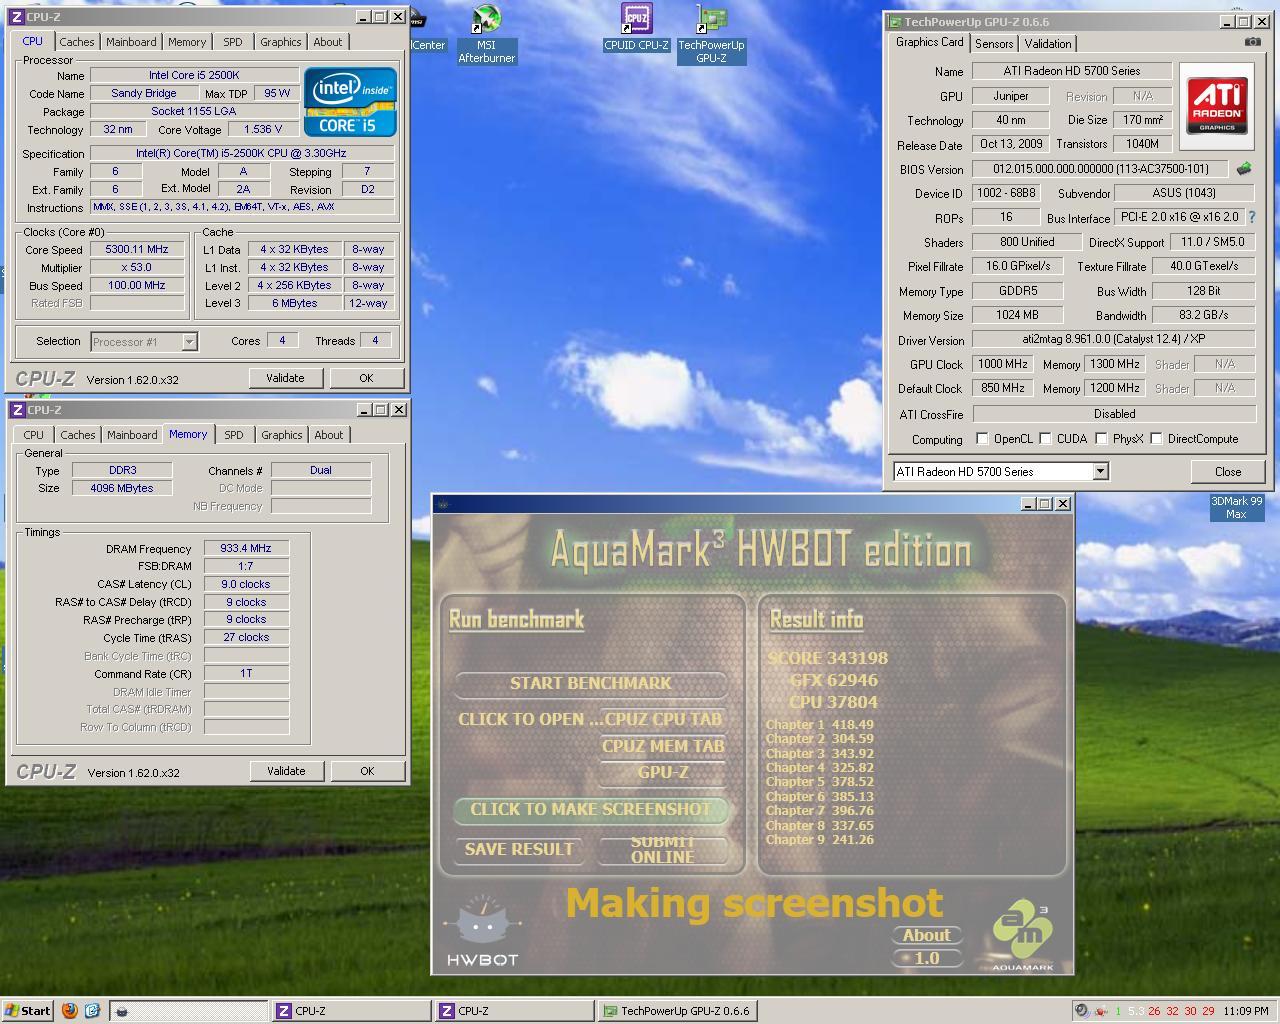Click the Bus Interface question mark icon
This screenshot has height=1024, width=1280.
1251,217
